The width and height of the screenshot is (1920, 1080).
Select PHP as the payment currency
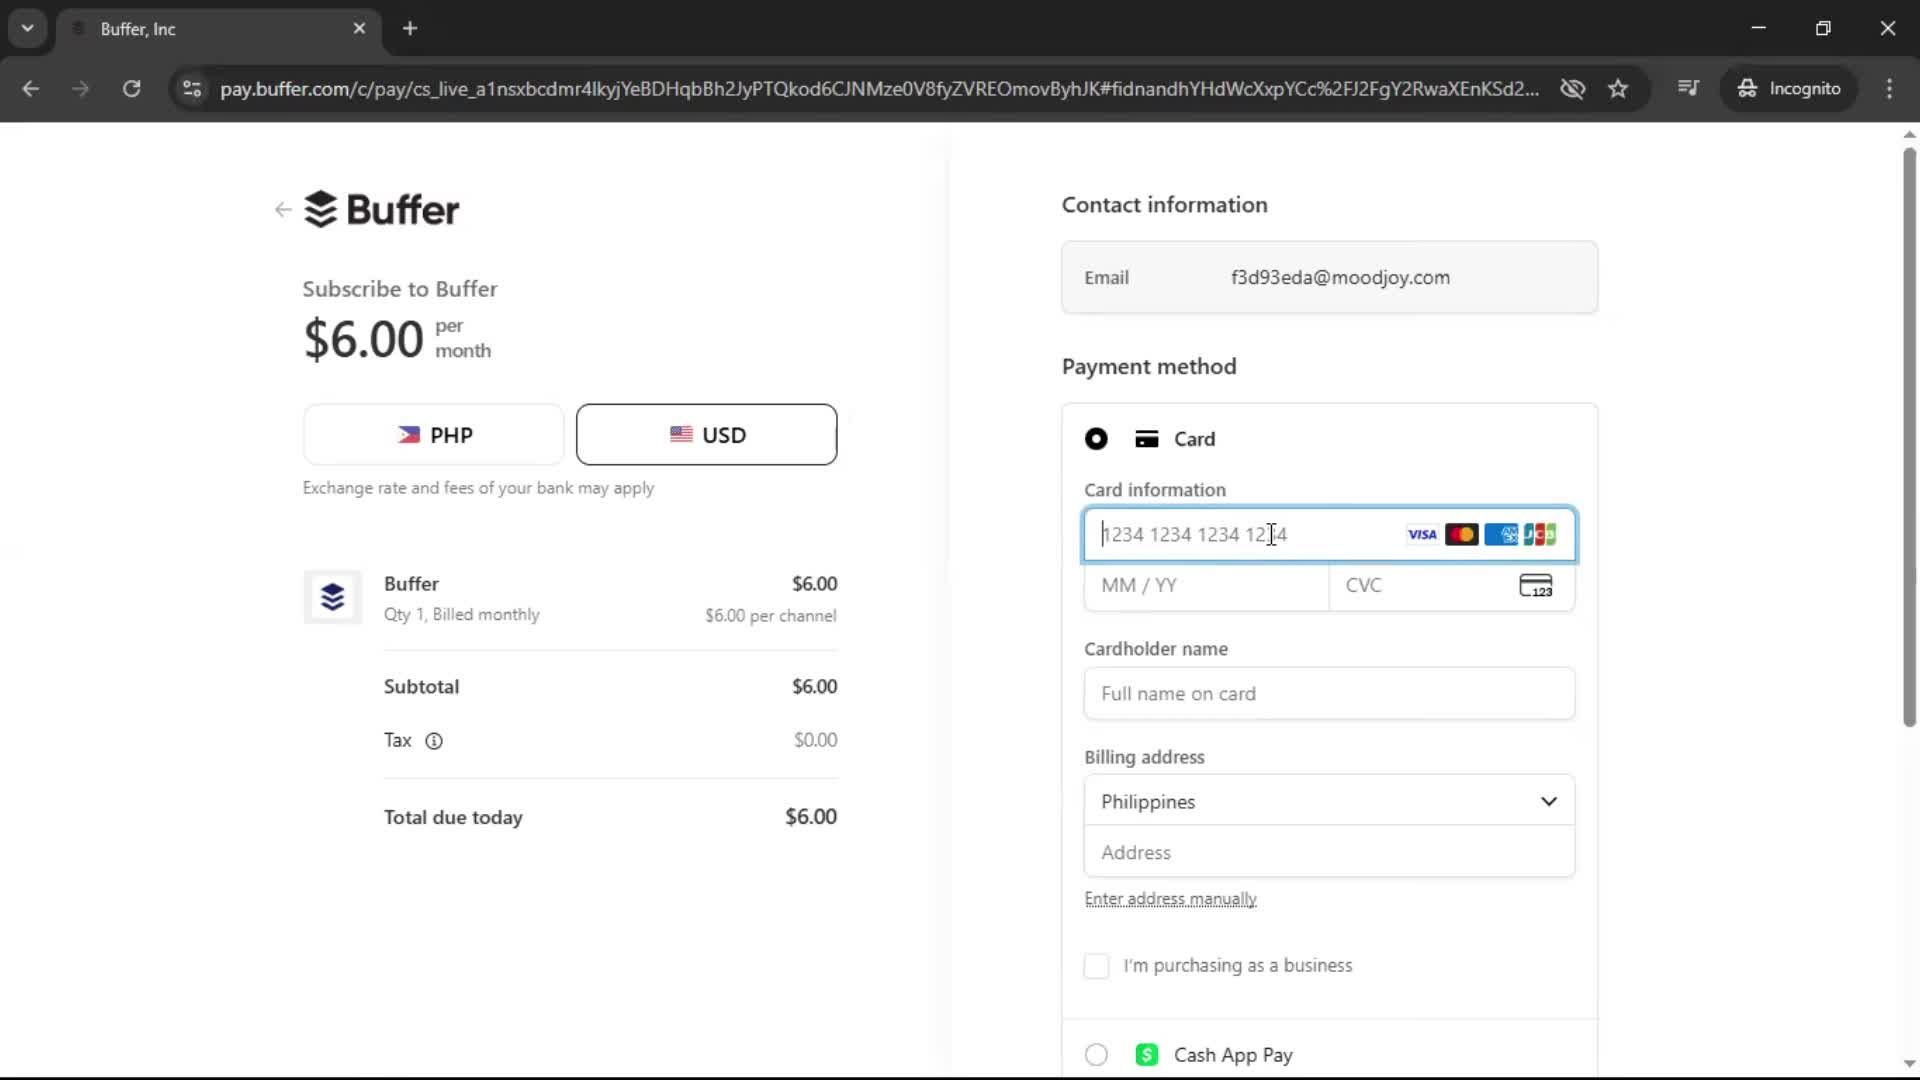[433, 434]
